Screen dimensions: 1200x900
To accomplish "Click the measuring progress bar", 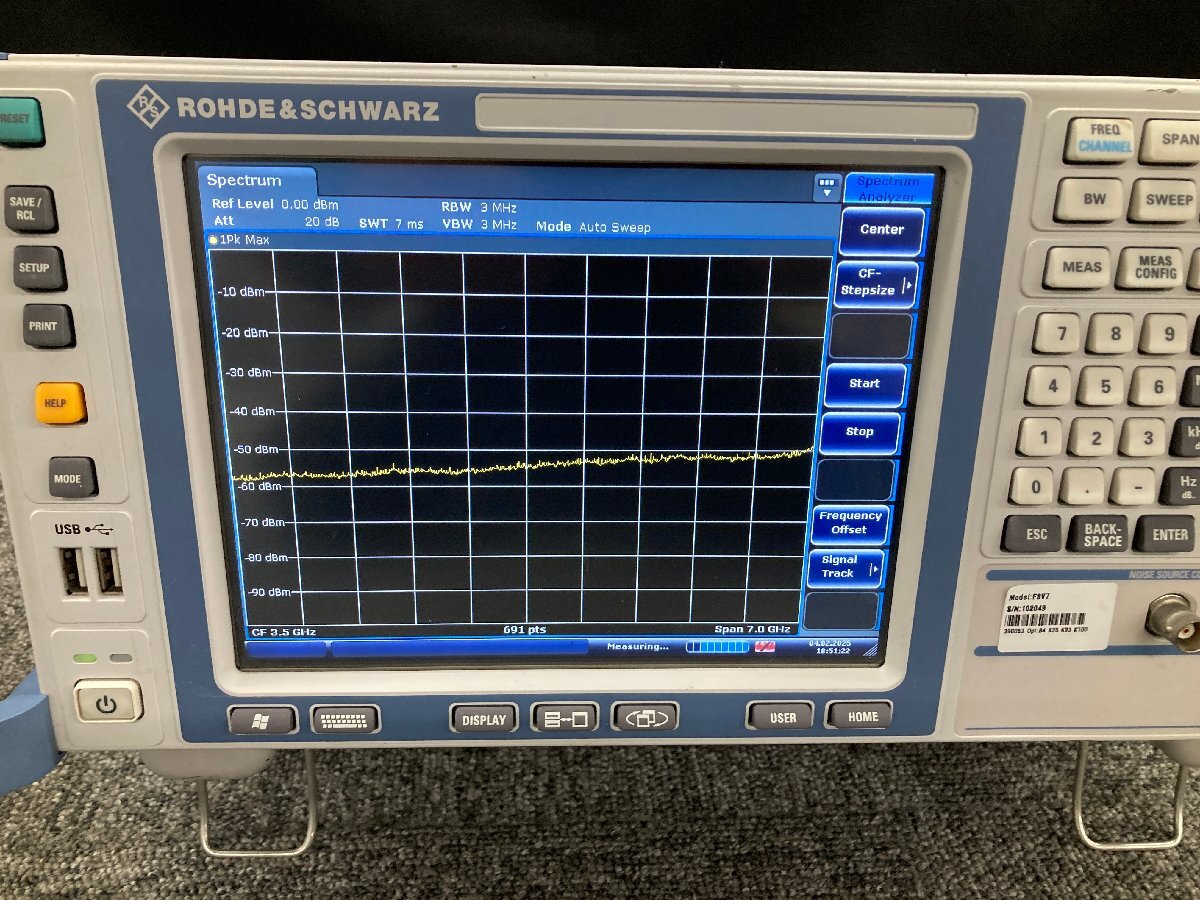I will pyautogui.click(x=717, y=647).
